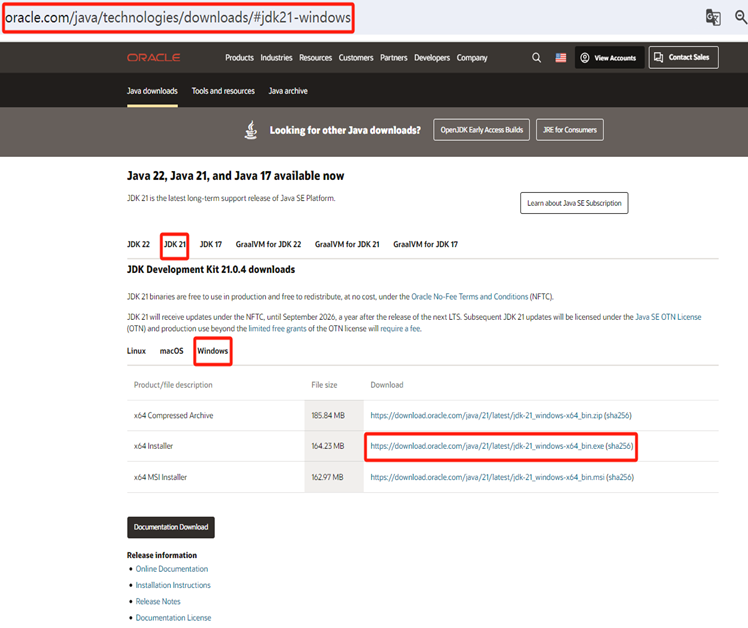
Task: Select GraalVM for JDK 22 tab
Action: pyautogui.click(x=268, y=244)
